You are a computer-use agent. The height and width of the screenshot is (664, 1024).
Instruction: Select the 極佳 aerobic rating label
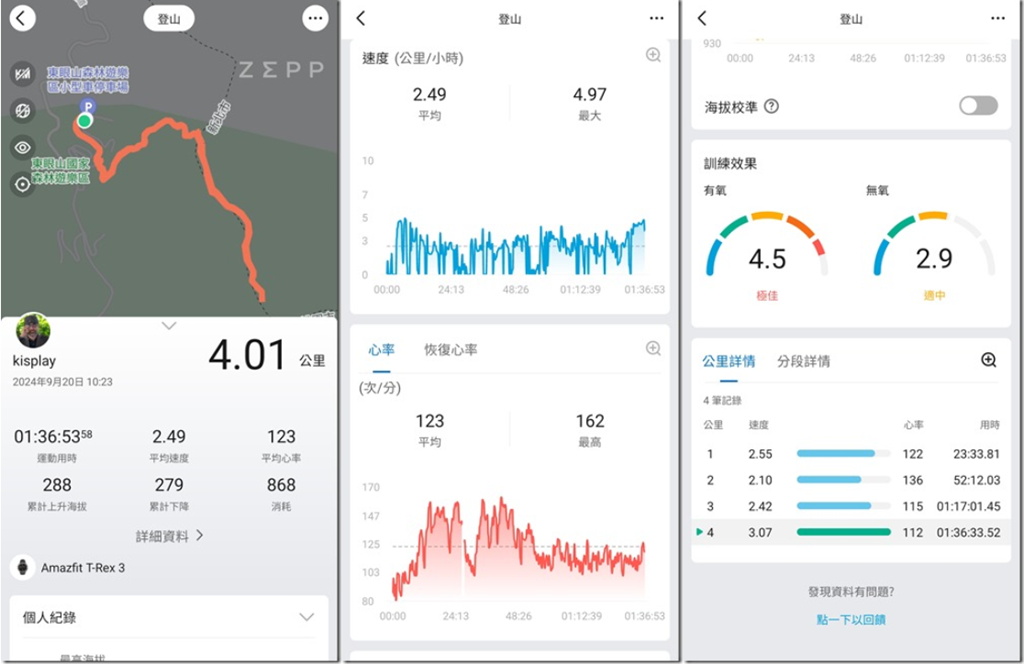[x=767, y=296]
